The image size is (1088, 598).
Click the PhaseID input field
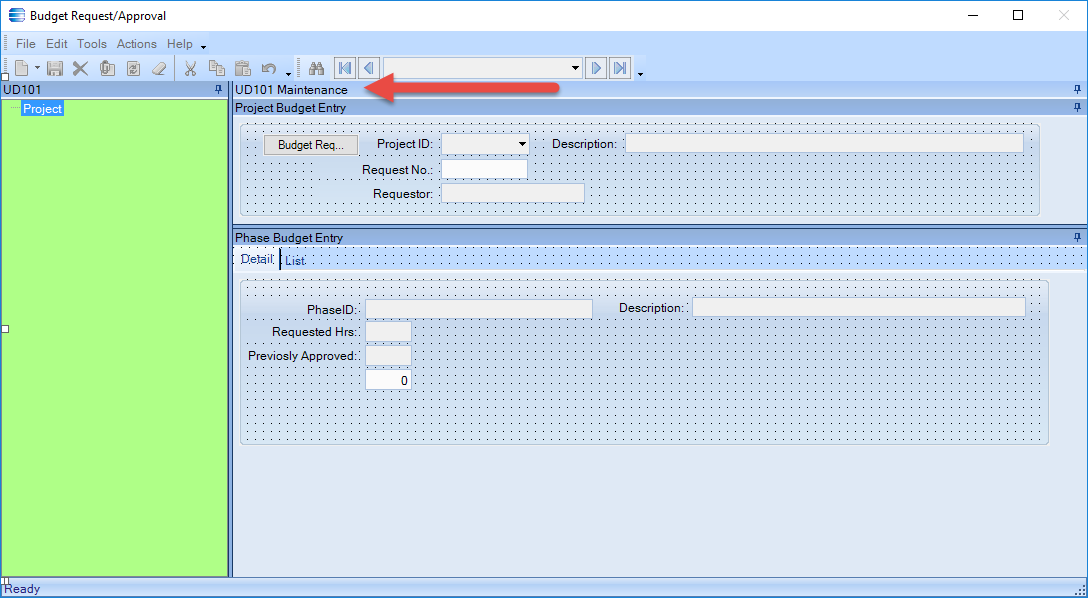point(479,309)
